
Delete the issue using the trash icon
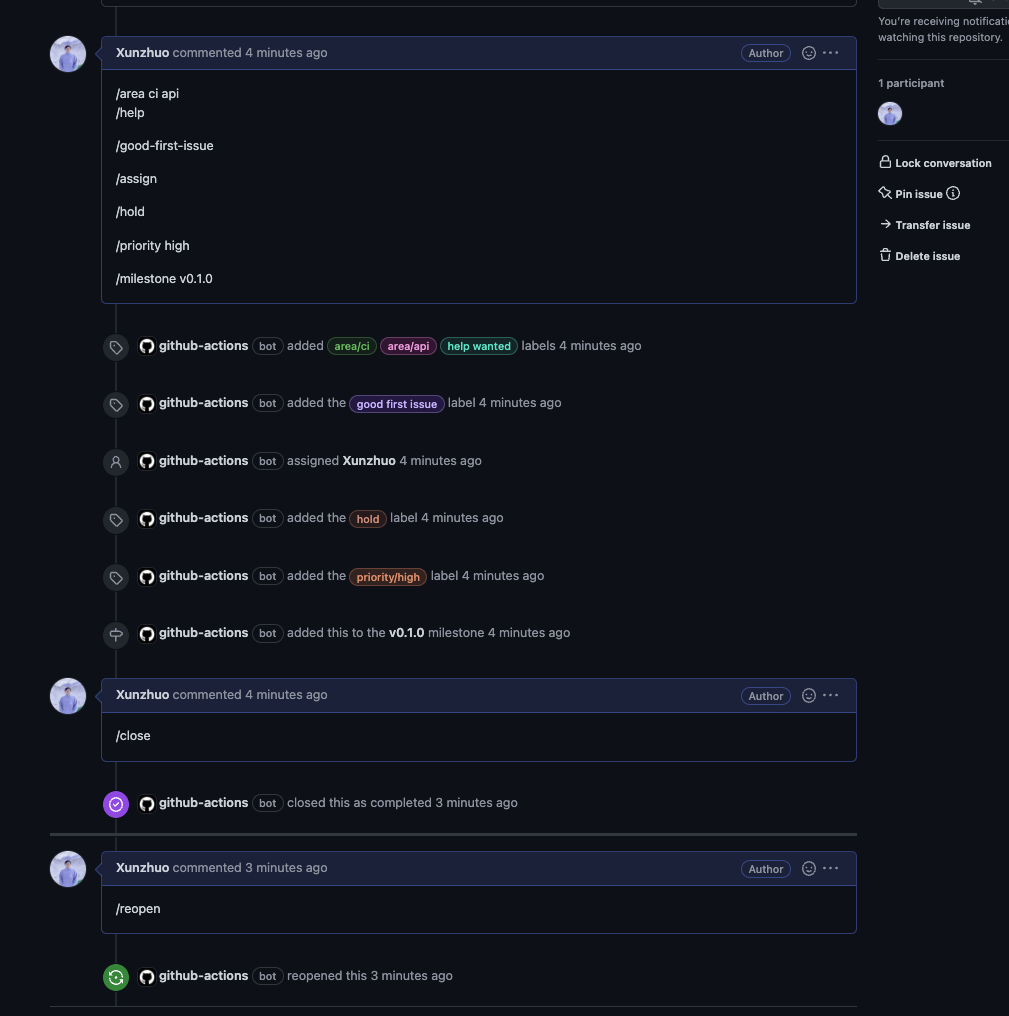886,255
